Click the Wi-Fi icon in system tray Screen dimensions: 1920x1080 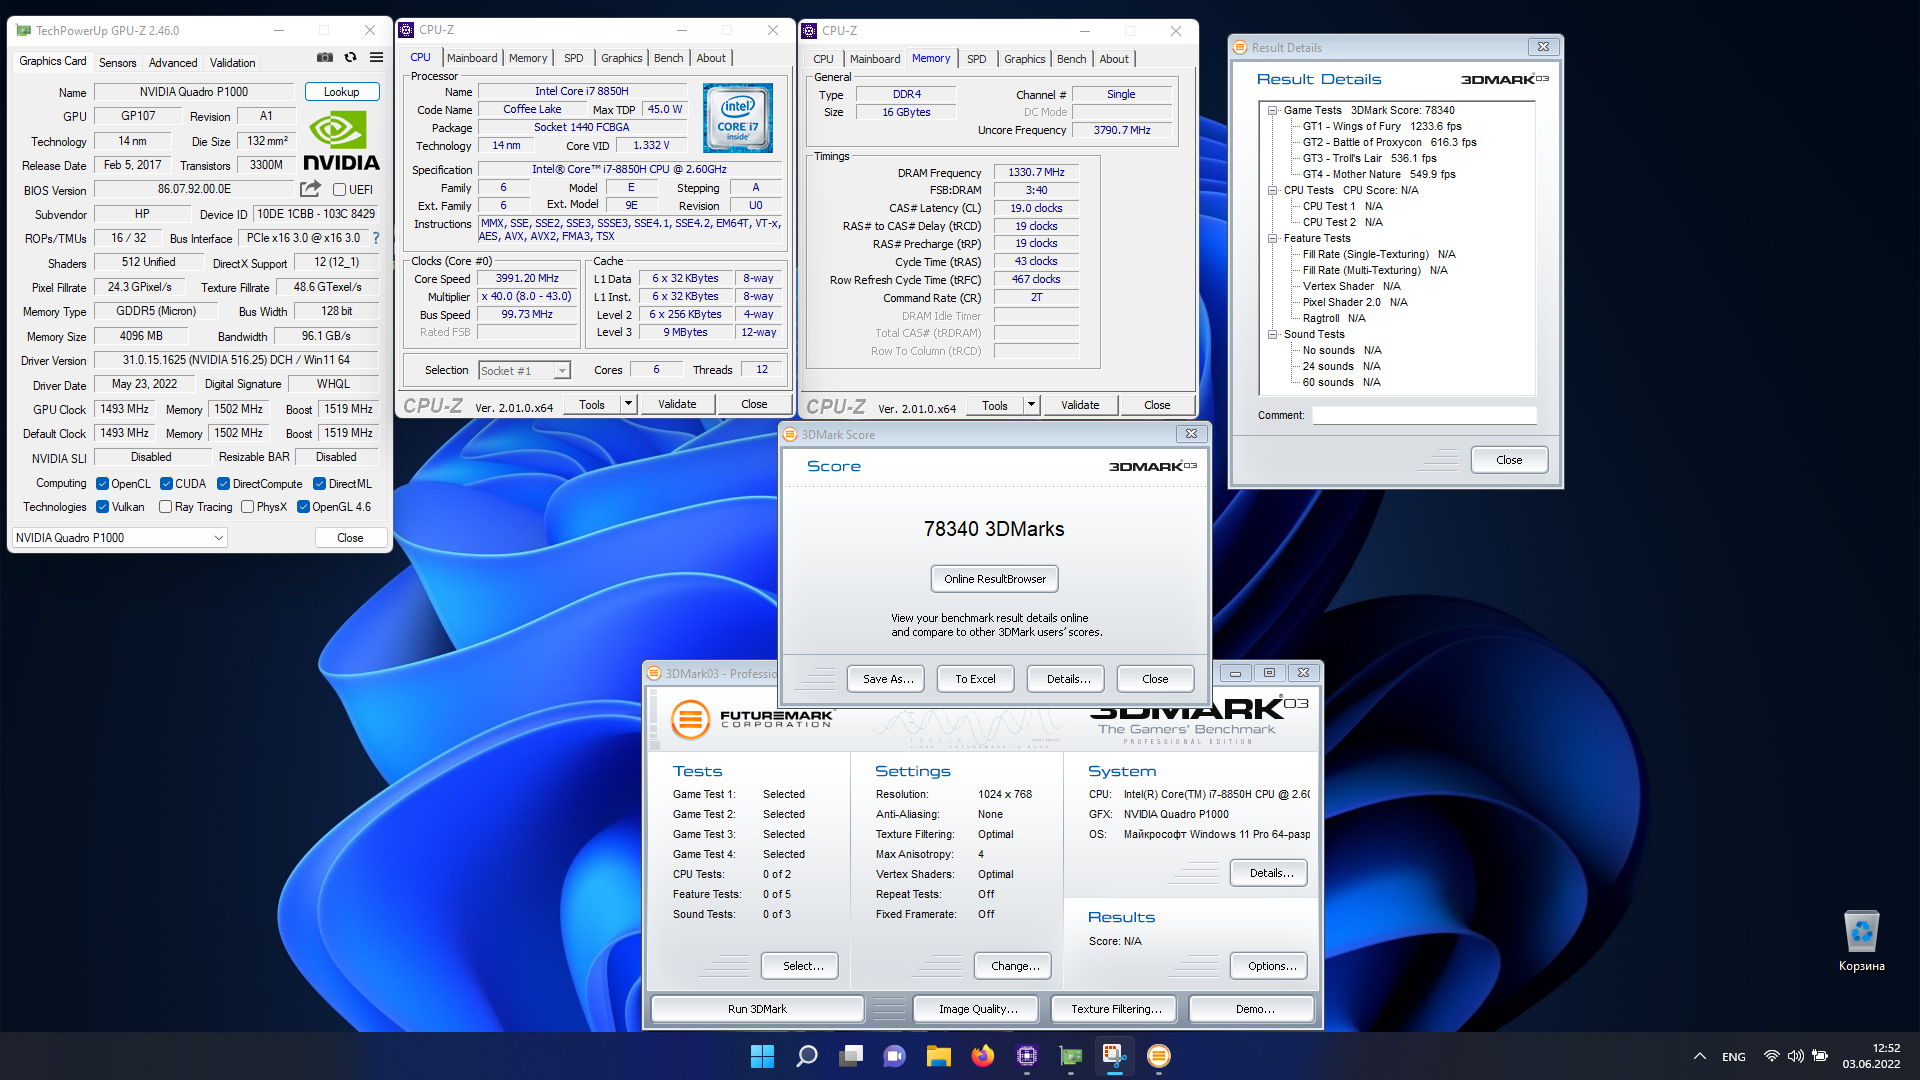(1772, 1056)
